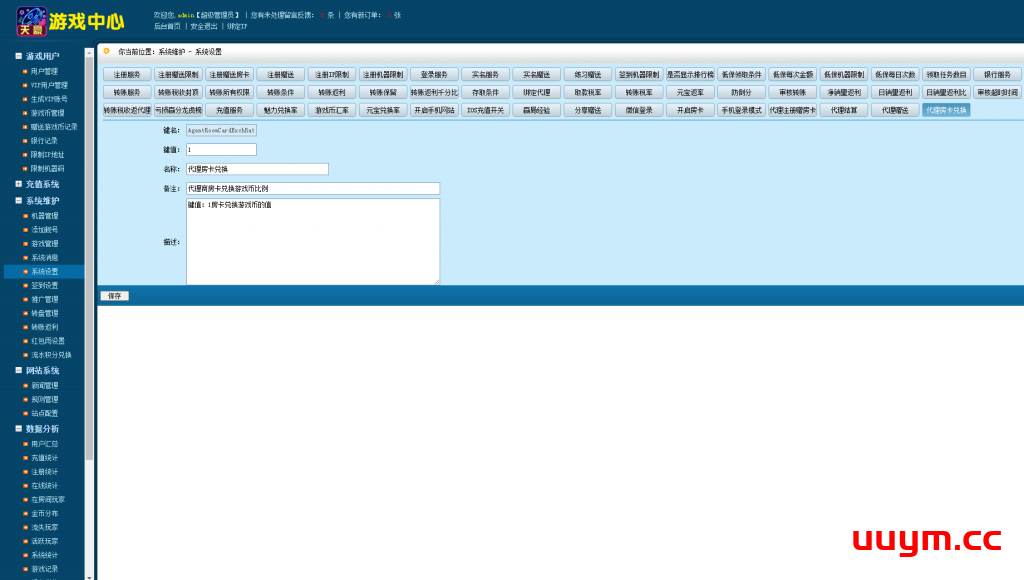Image resolution: width=1024 pixels, height=580 pixels.
Task: Open the 微信登录 settings tab
Action: [639, 111]
